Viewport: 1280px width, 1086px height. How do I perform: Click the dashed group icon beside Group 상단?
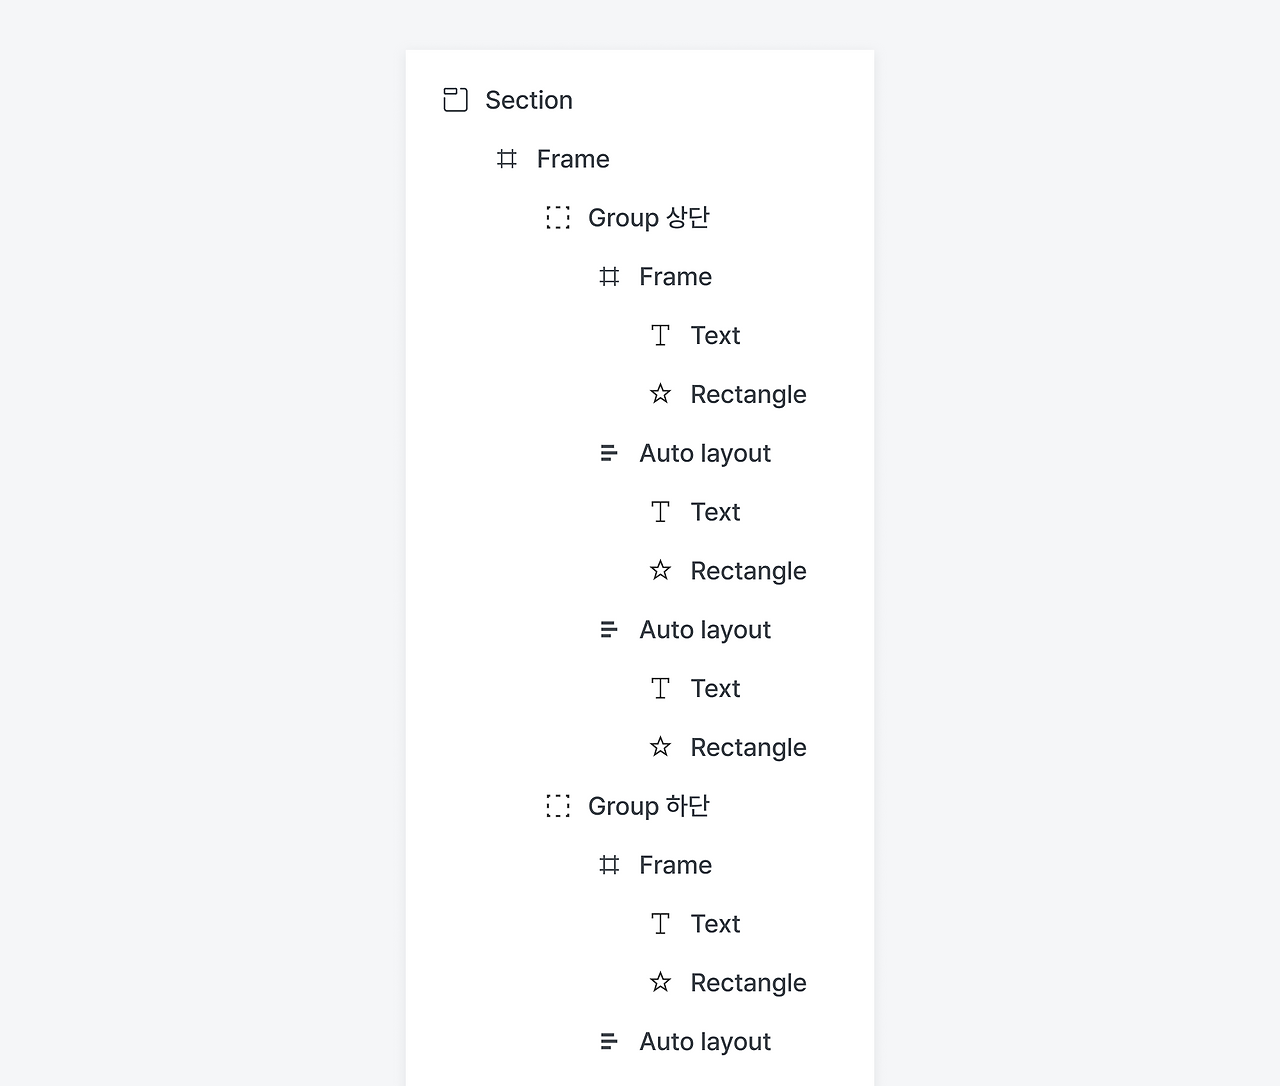[x=558, y=218]
